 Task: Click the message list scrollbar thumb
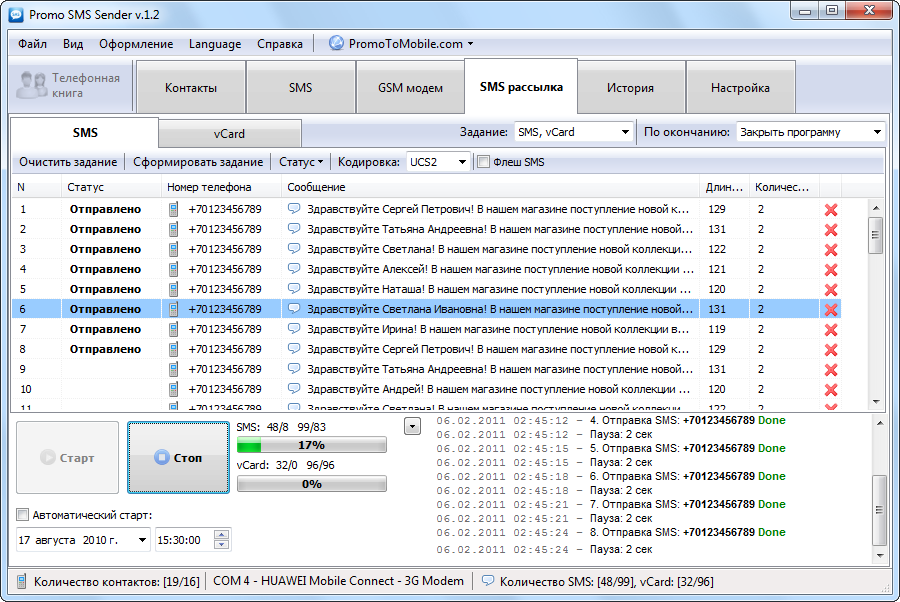(875, 235)
